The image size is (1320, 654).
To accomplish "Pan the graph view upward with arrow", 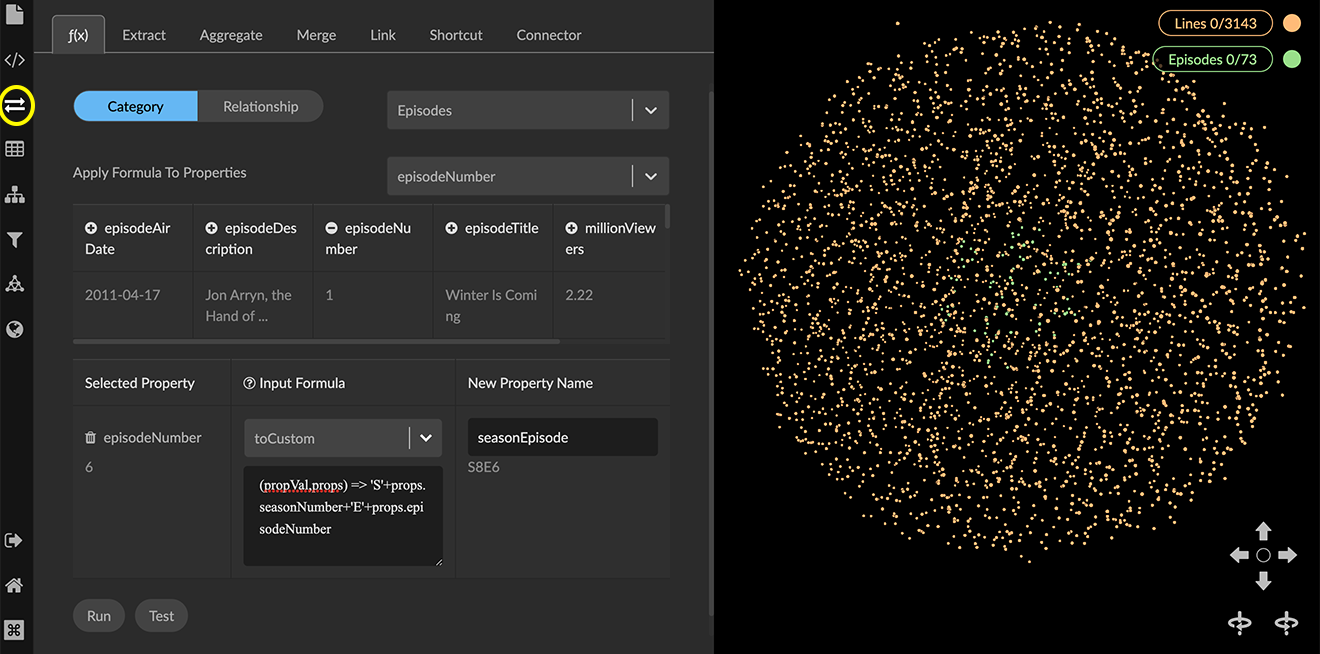I will click(1263, 531).
